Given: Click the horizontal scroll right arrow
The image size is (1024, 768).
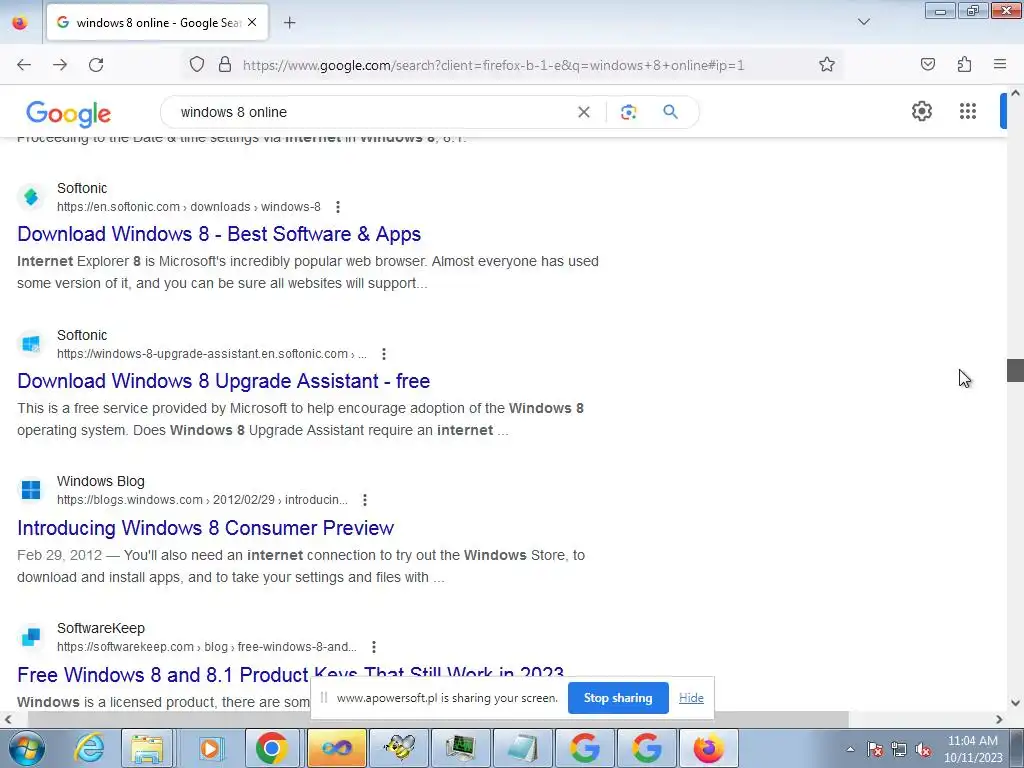Looking at the screenshot, I should (x=999, y=720).
